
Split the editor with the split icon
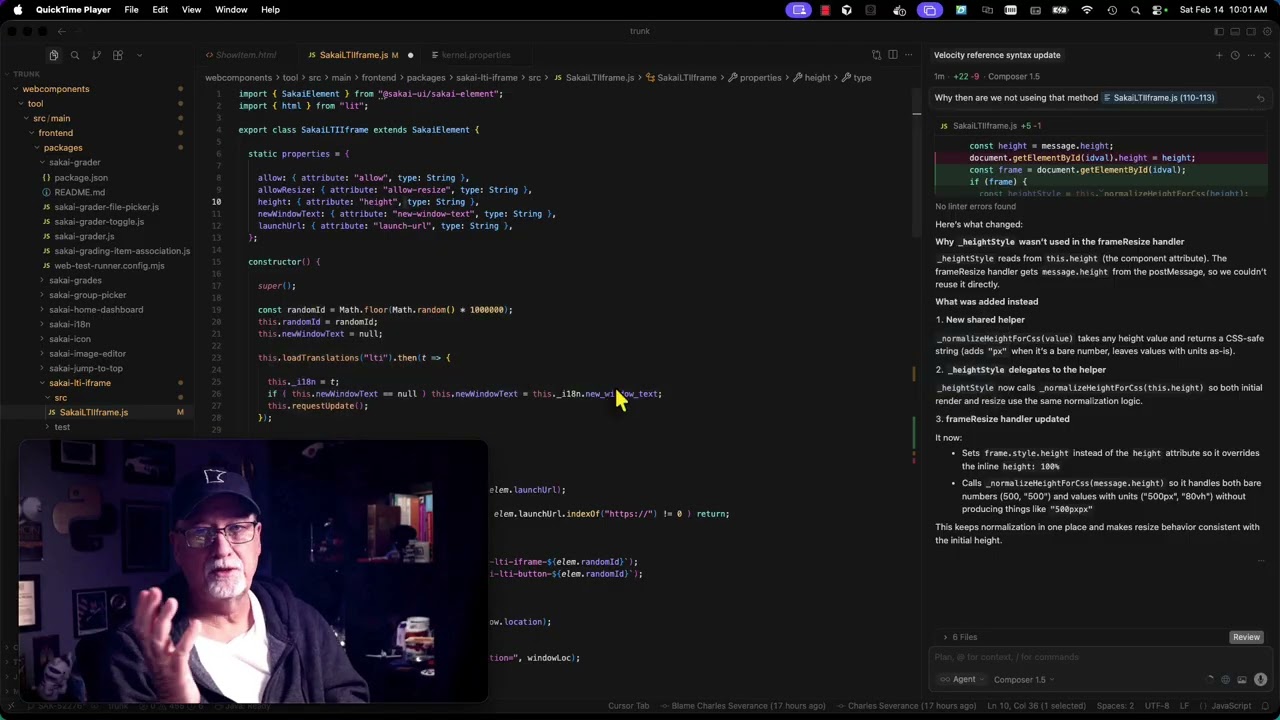[893, 55]
